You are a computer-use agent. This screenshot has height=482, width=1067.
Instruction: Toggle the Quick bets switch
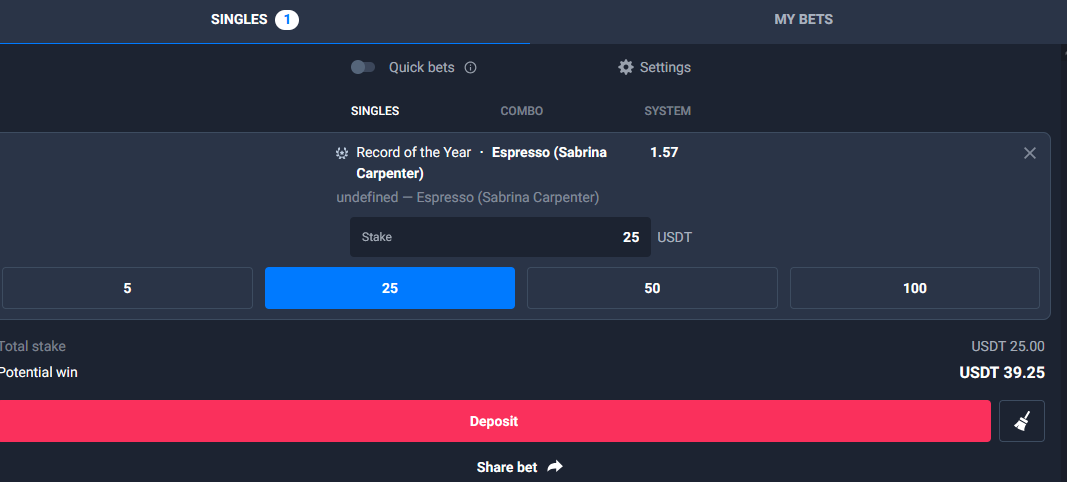(363, 67)
